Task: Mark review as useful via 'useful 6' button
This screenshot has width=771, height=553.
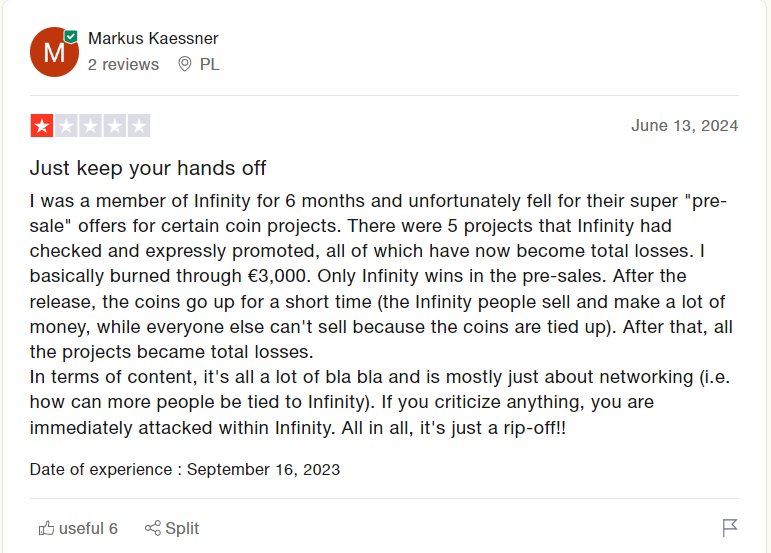Action: click(78, 528)
